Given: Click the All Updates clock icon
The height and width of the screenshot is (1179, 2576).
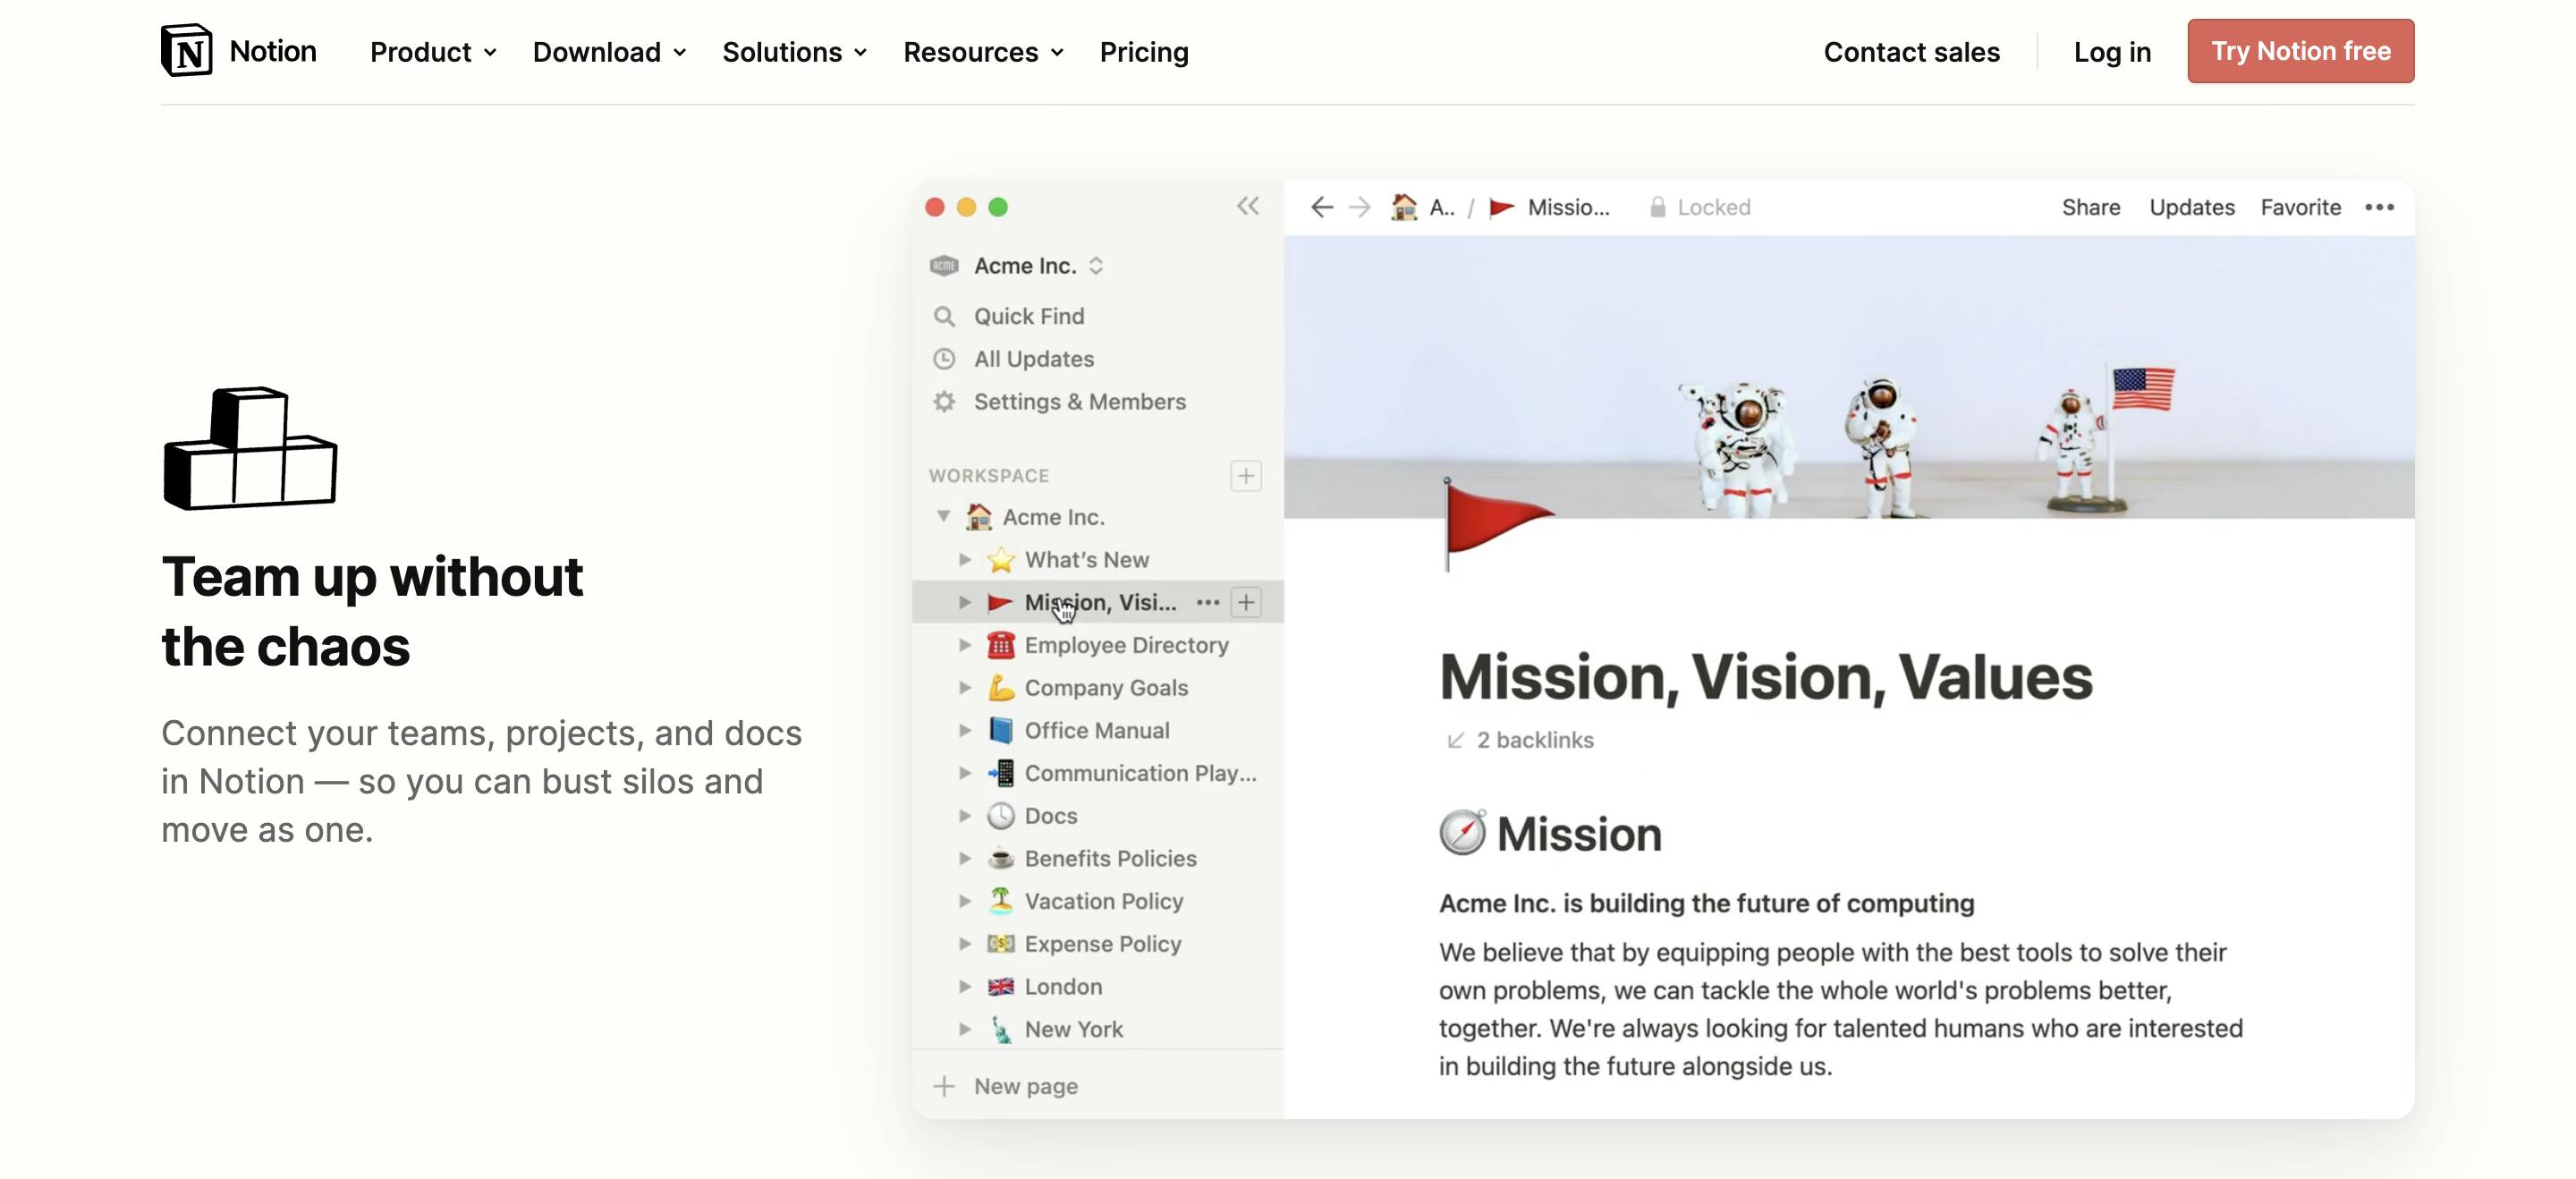Looking at the screenshot, I should (x=944, y=359).
